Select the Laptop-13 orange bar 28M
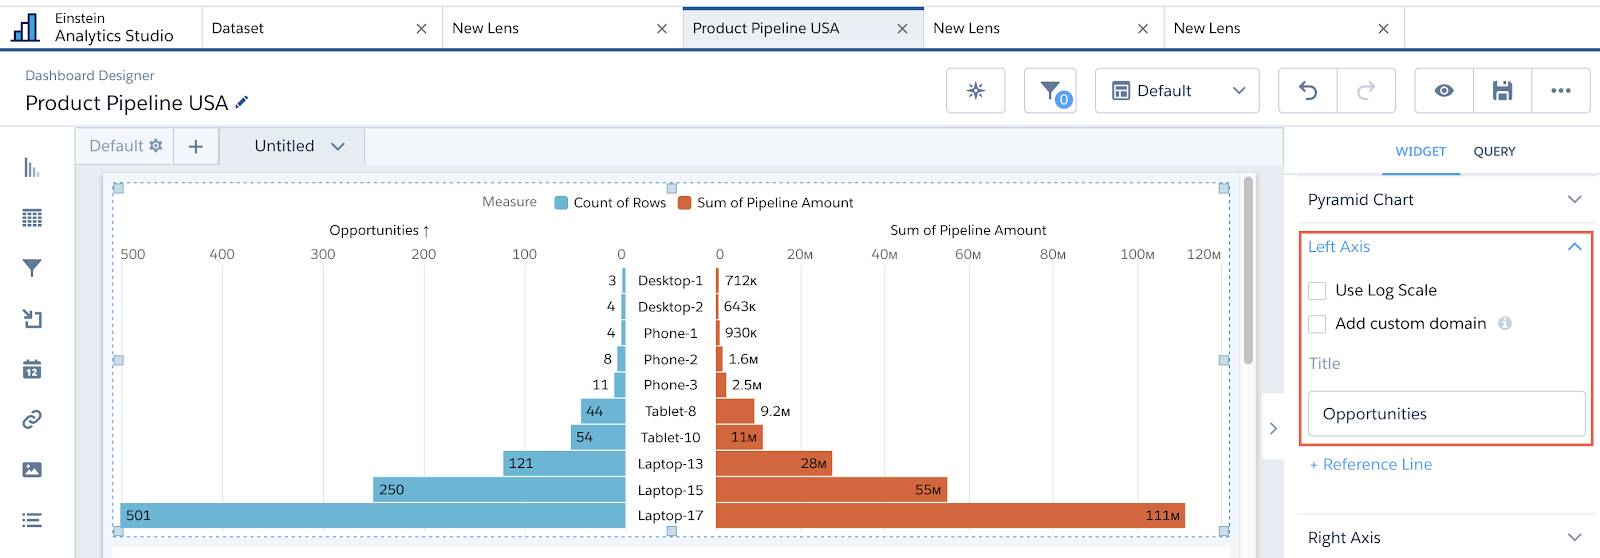 774,463
